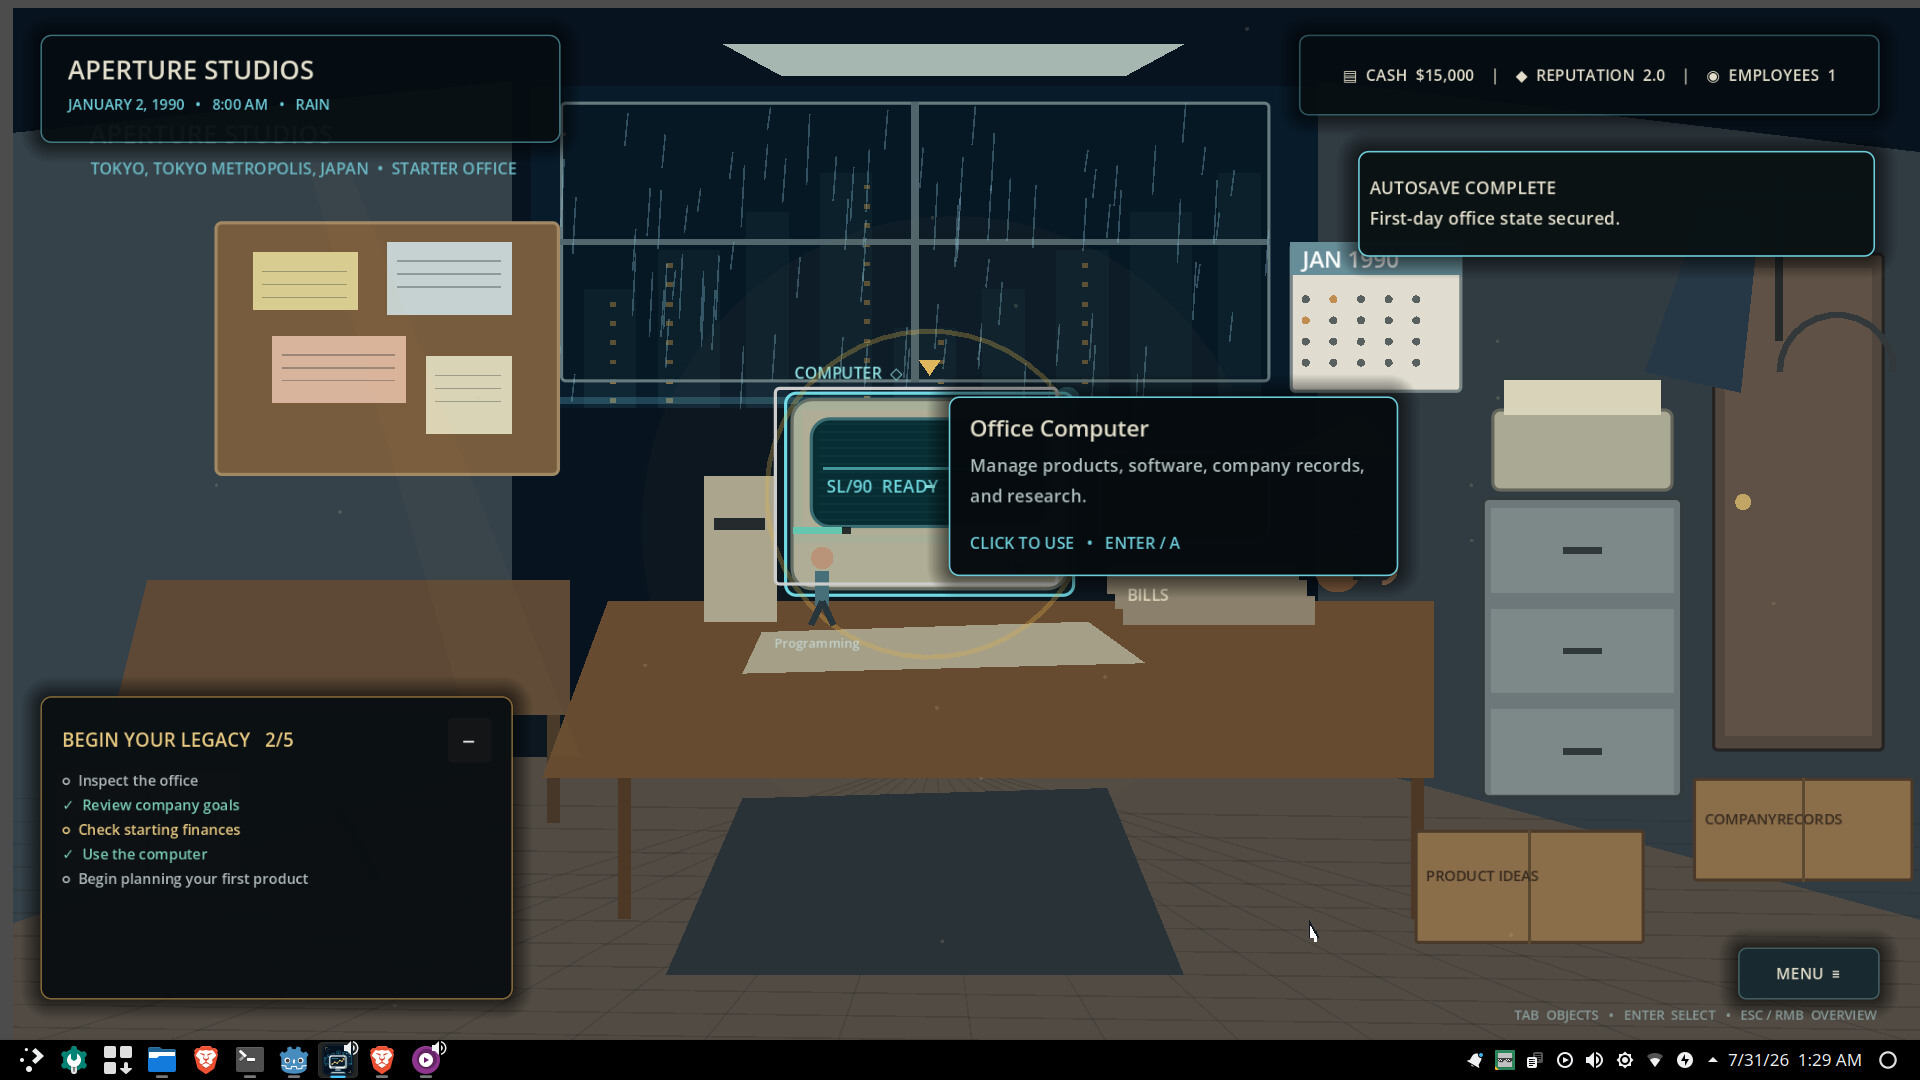Open the taskbar clock showing 1:29 AM
Image resolution: width=1920 pixels, height=1080 pixels.
click(1795, 1060)
